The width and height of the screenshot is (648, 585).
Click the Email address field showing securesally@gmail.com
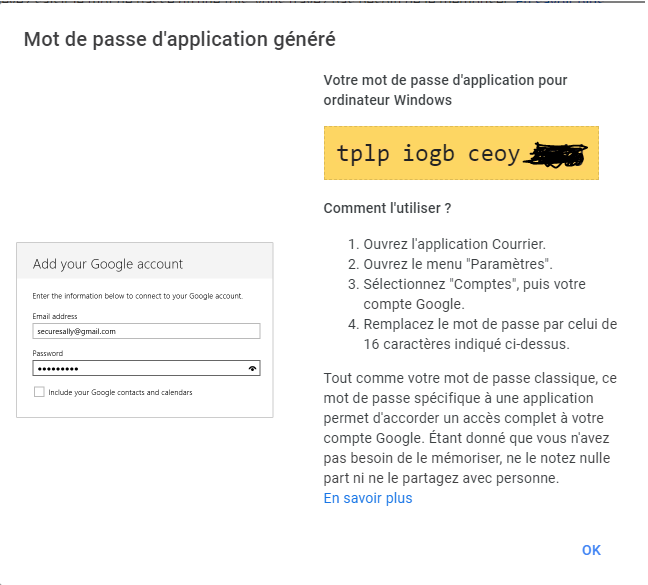pos(146,331)
